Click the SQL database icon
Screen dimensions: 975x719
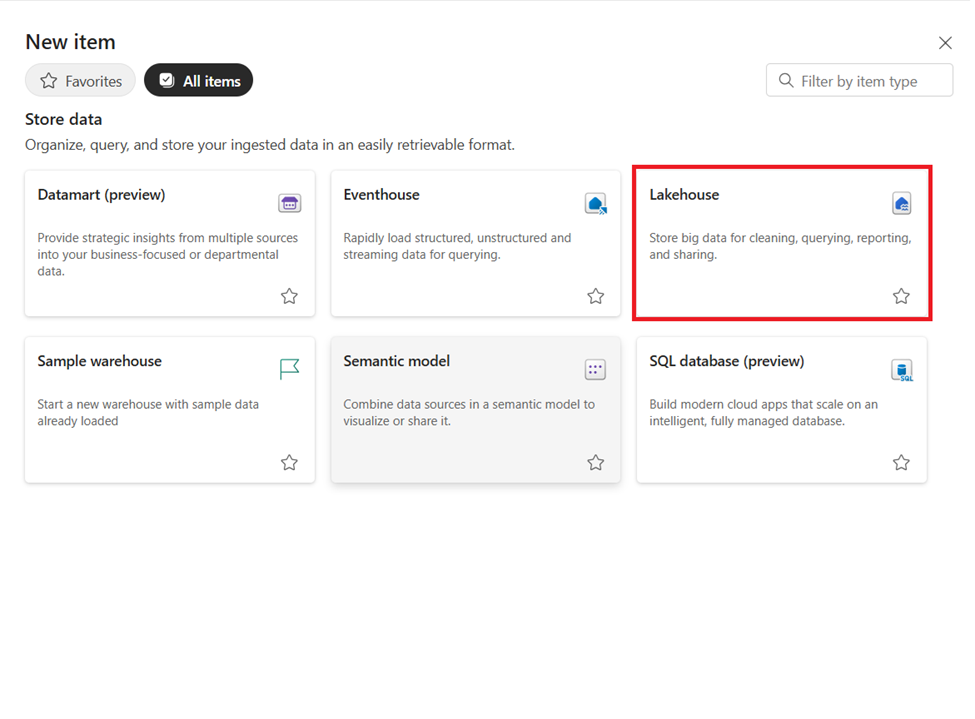(x=902, y=370)
